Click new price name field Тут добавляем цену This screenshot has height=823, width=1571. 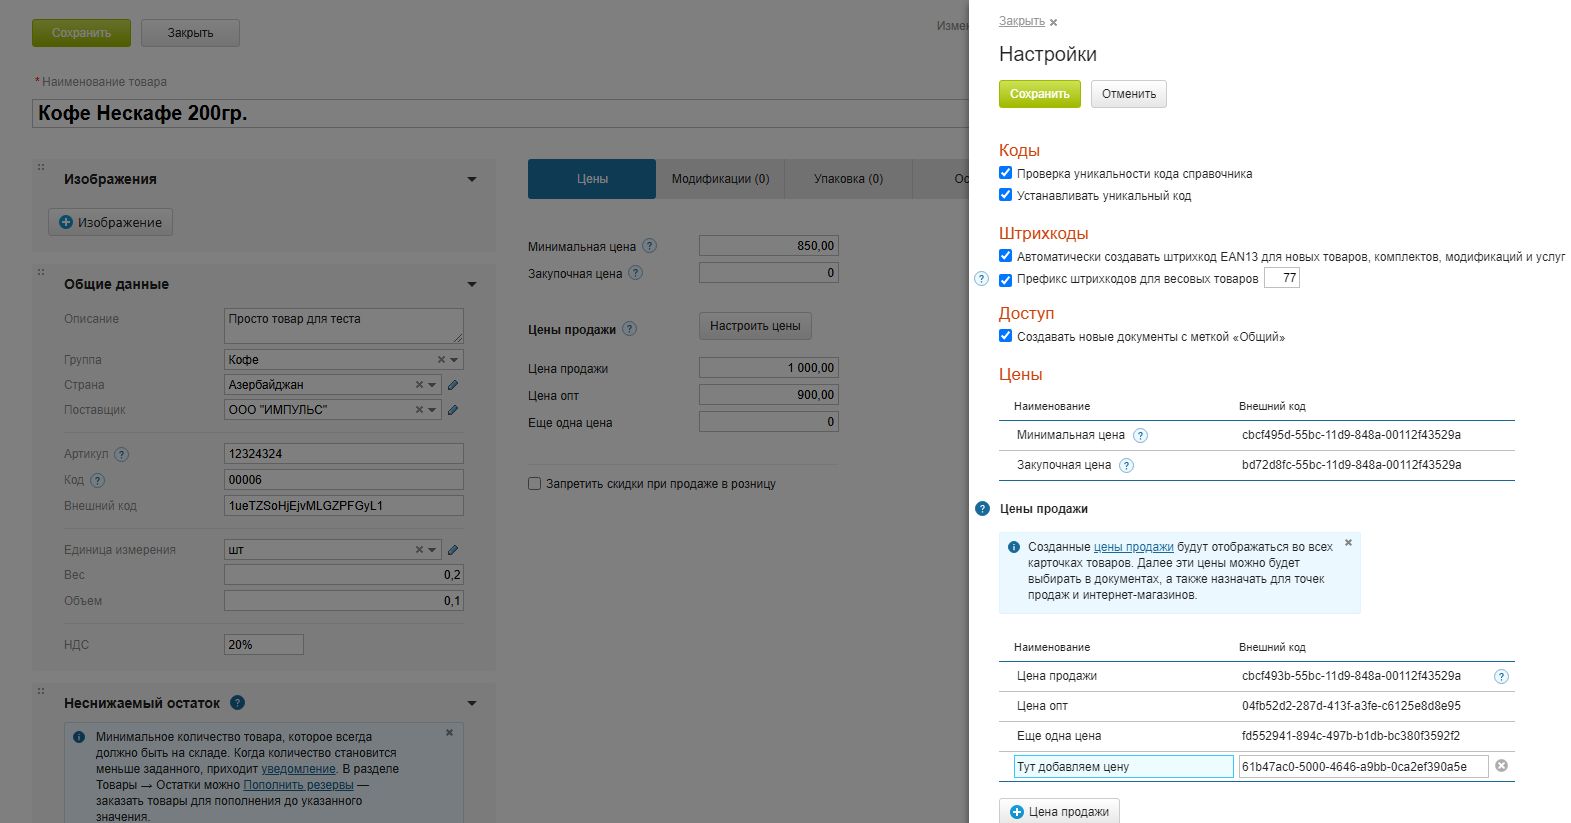coord(1124,767)
